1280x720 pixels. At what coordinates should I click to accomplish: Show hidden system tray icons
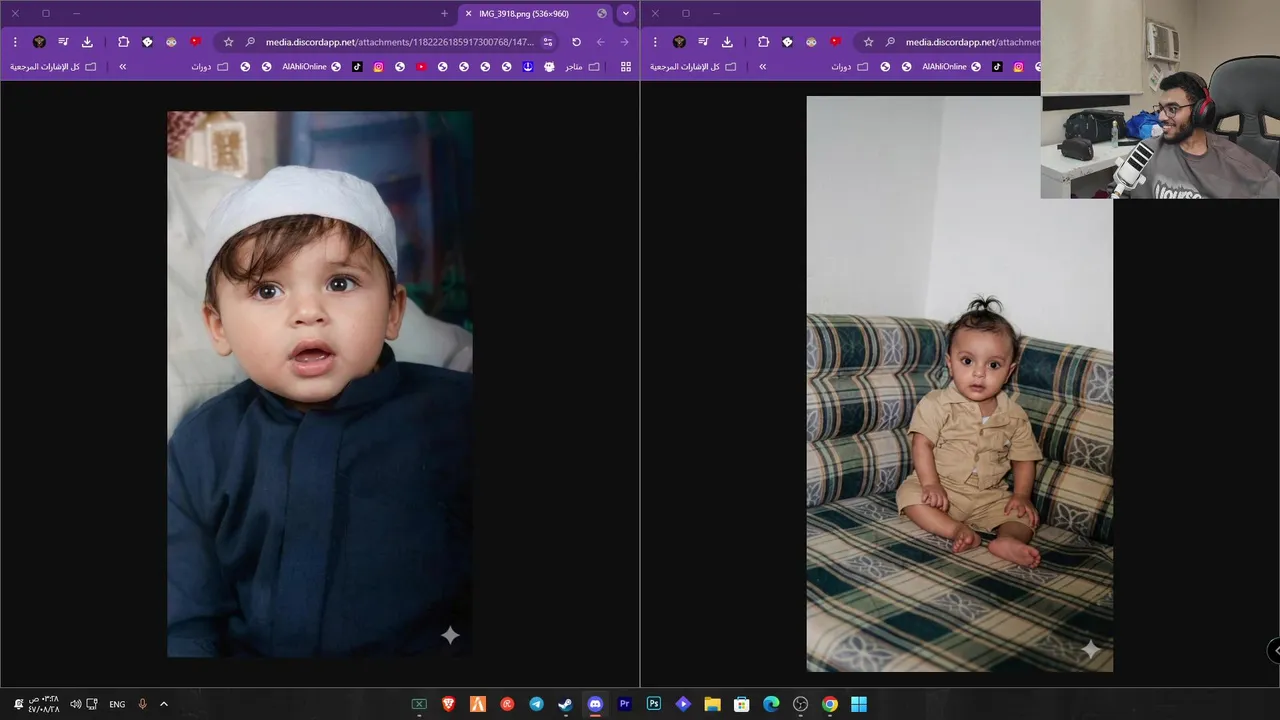[164, 704]
